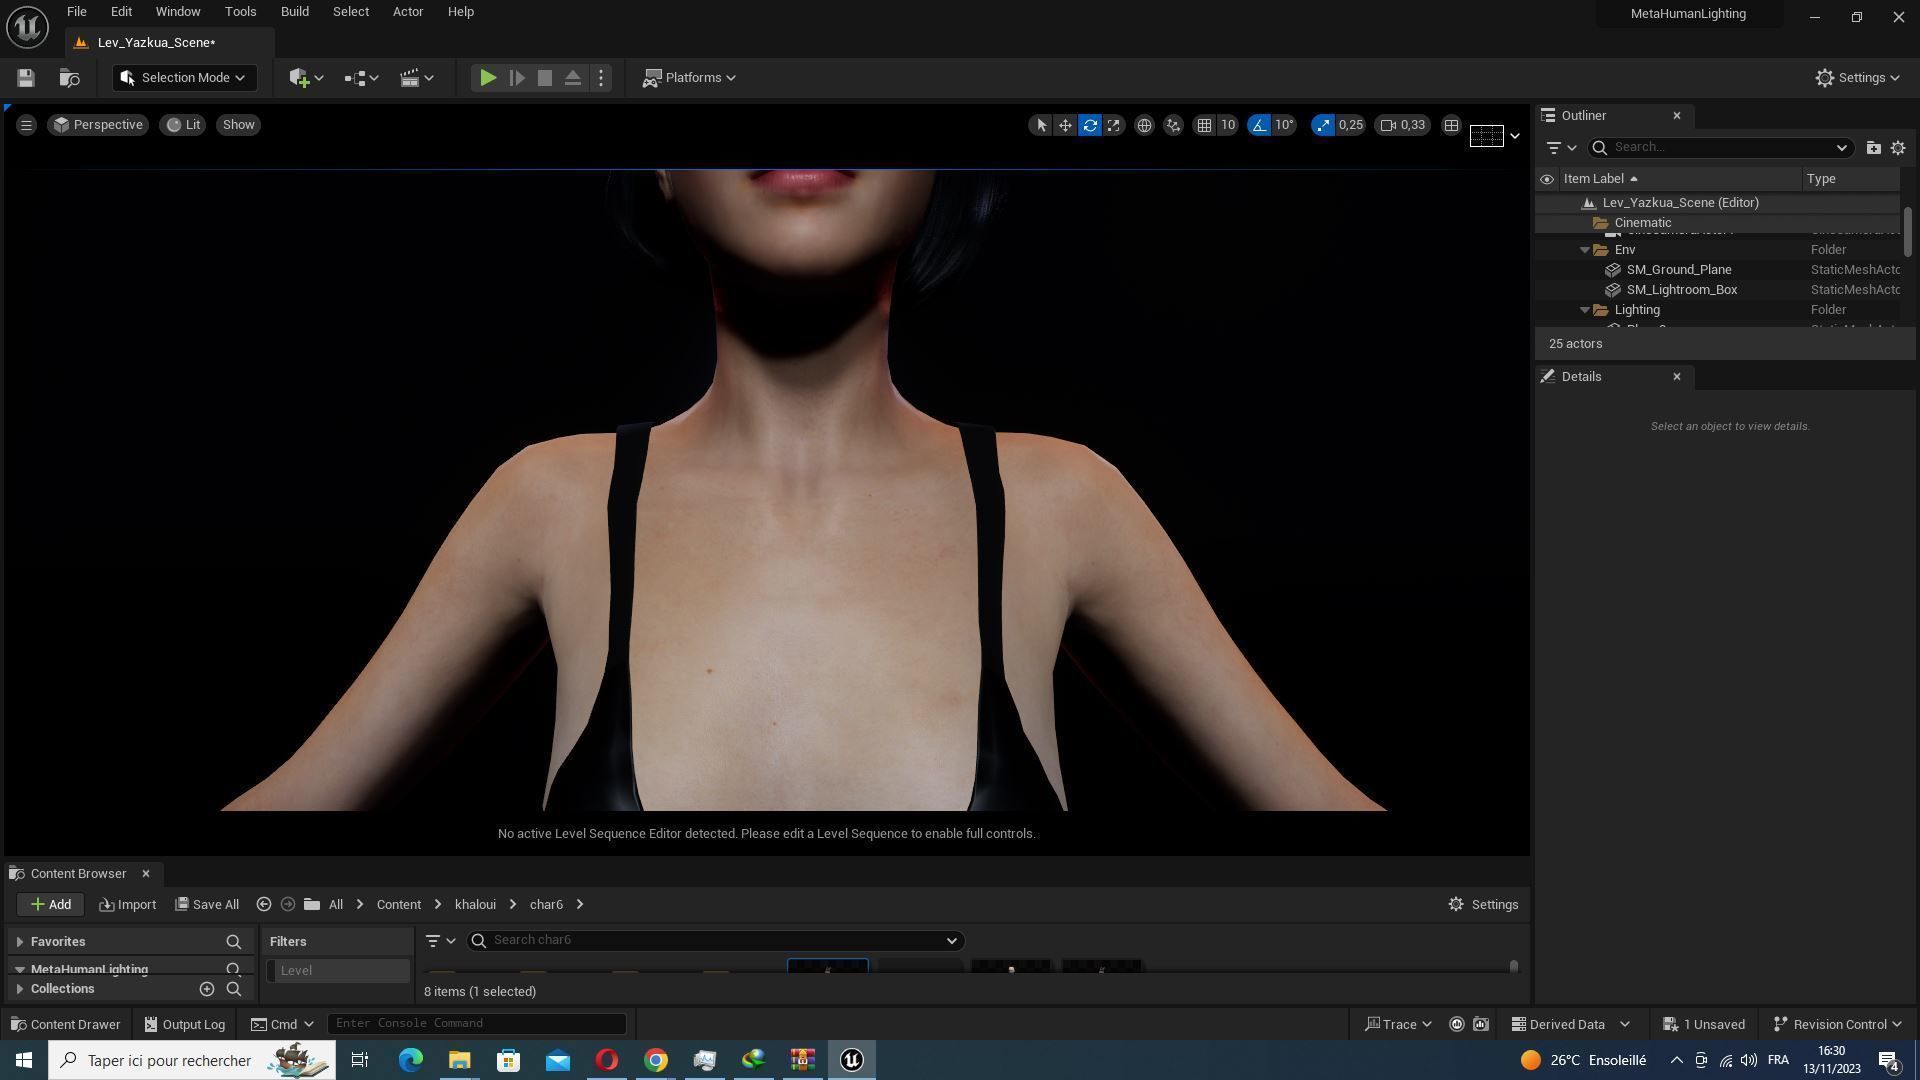The width and height of the screenshot is (1920, 1080).
Task: Open Content Drawer in the status bar
Action: coord(65,1025)
